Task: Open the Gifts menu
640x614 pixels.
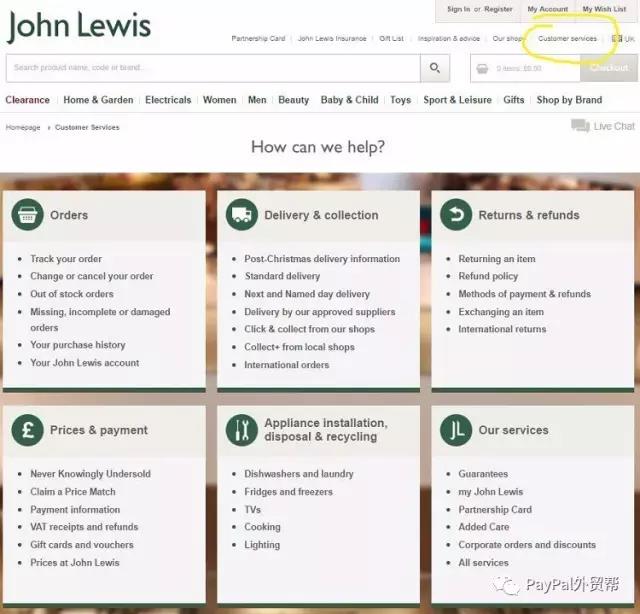Action: coord(513,100)
